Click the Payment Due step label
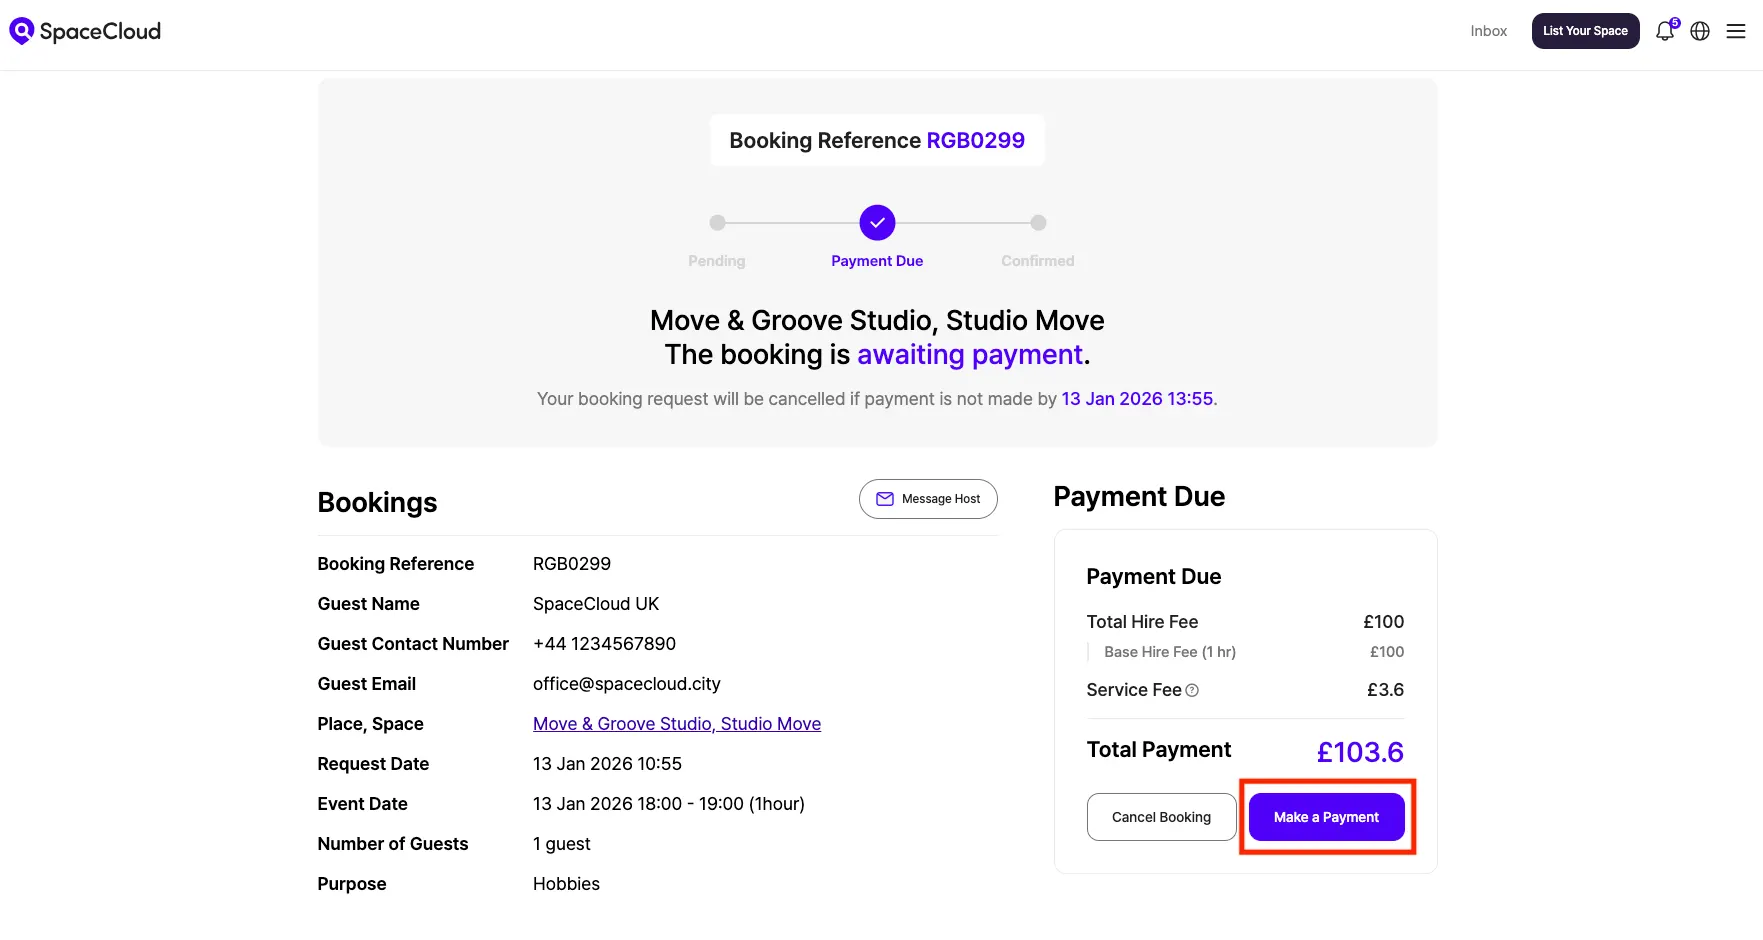The width and height of the screenshot is (1763, 940). [877, 261]
